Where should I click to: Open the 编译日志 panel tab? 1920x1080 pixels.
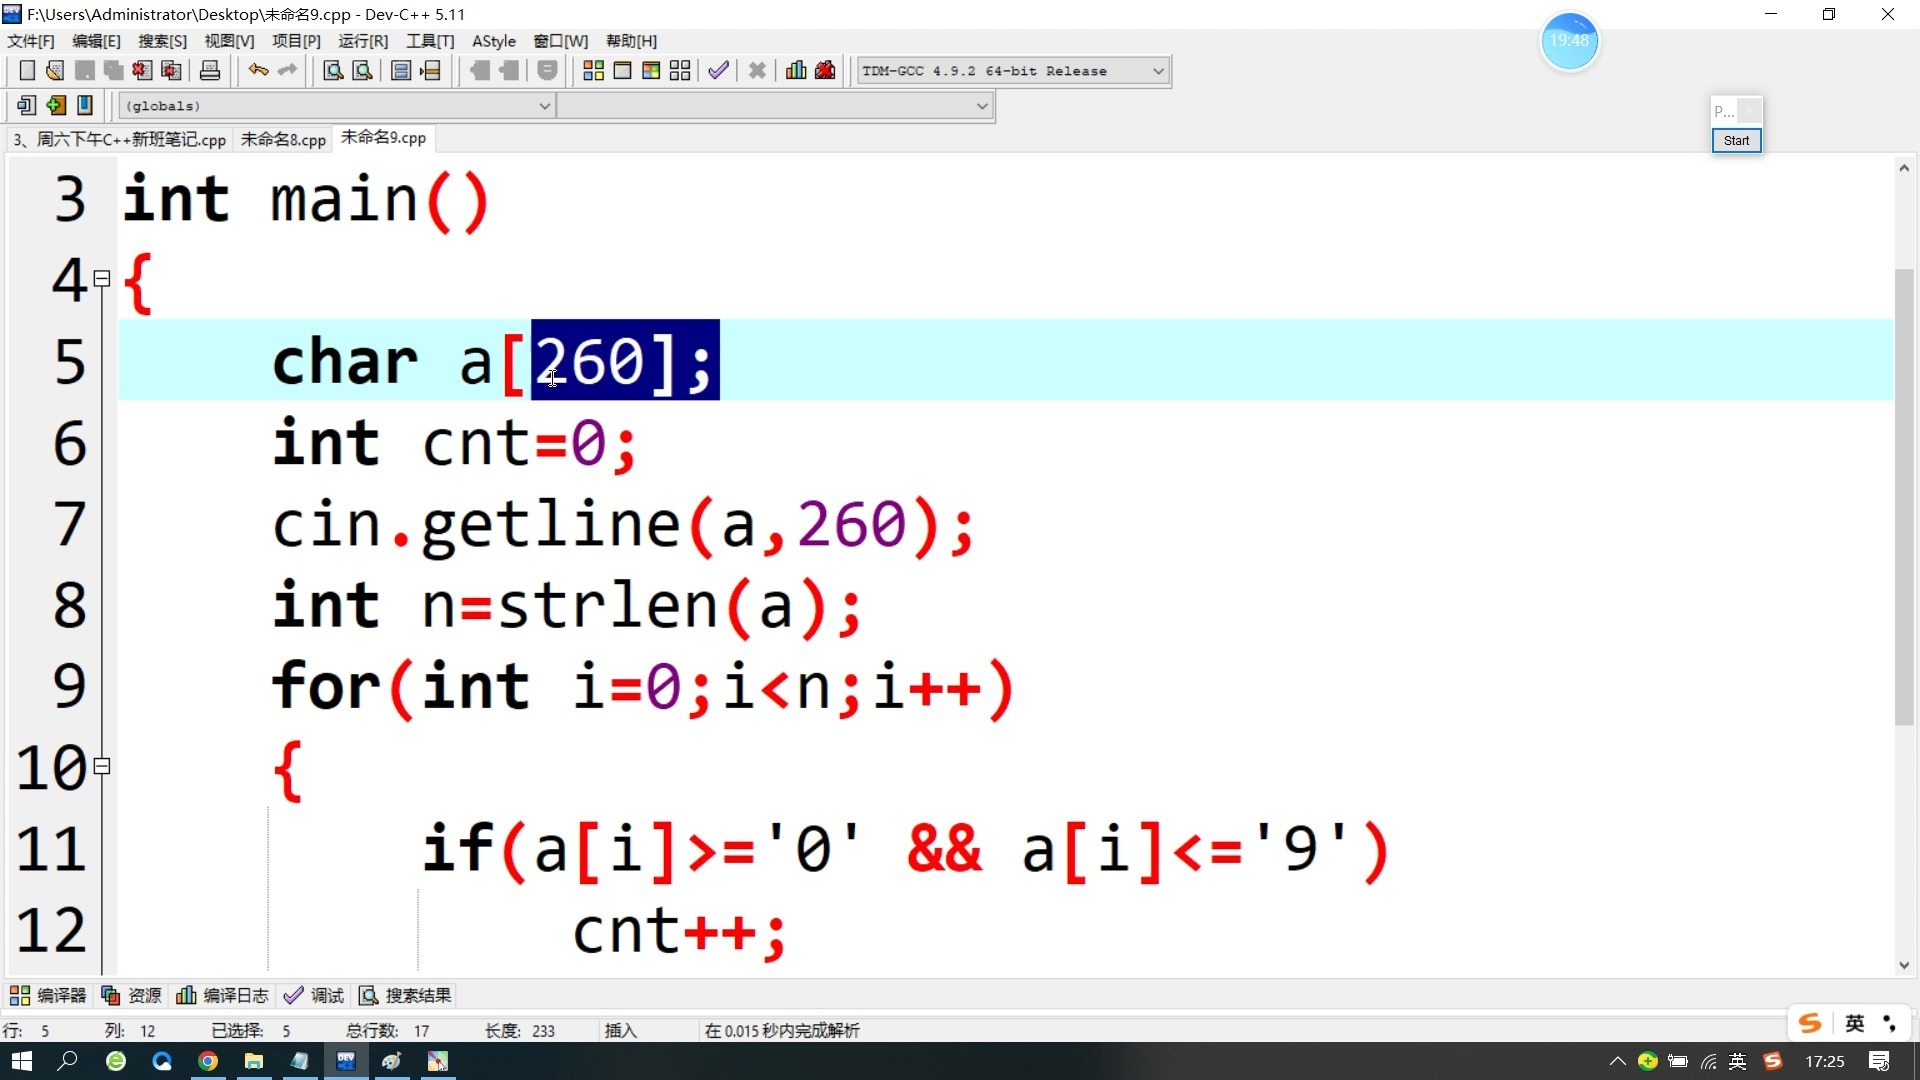click(223, 996)
